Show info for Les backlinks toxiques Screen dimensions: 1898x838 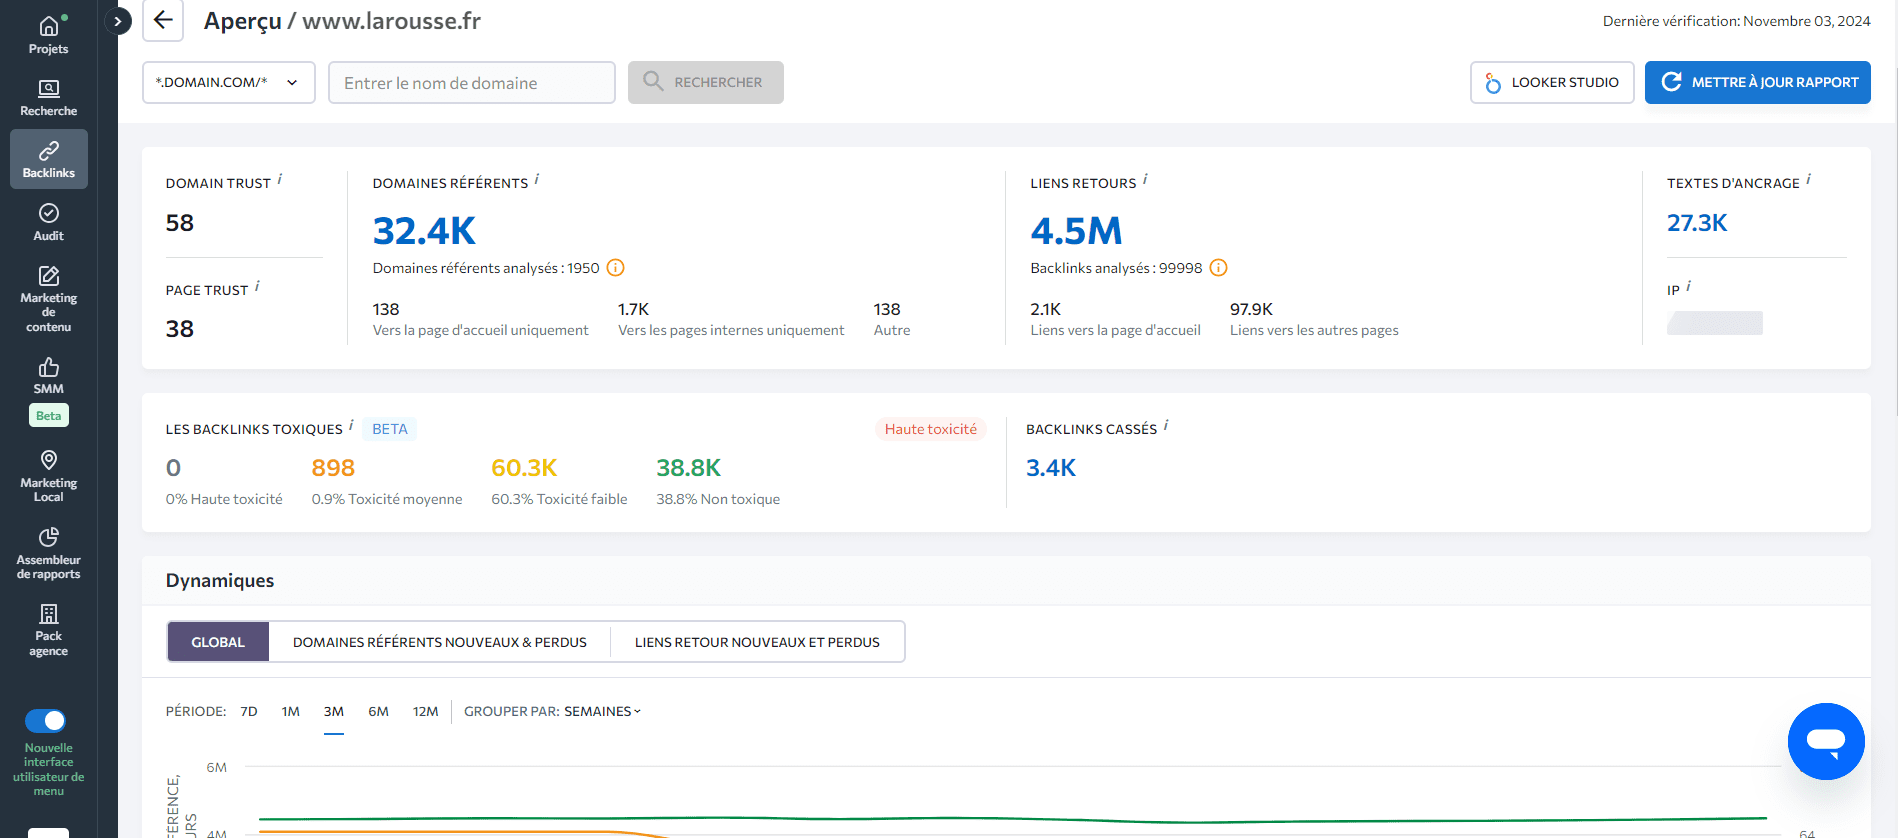coord(351,425)
